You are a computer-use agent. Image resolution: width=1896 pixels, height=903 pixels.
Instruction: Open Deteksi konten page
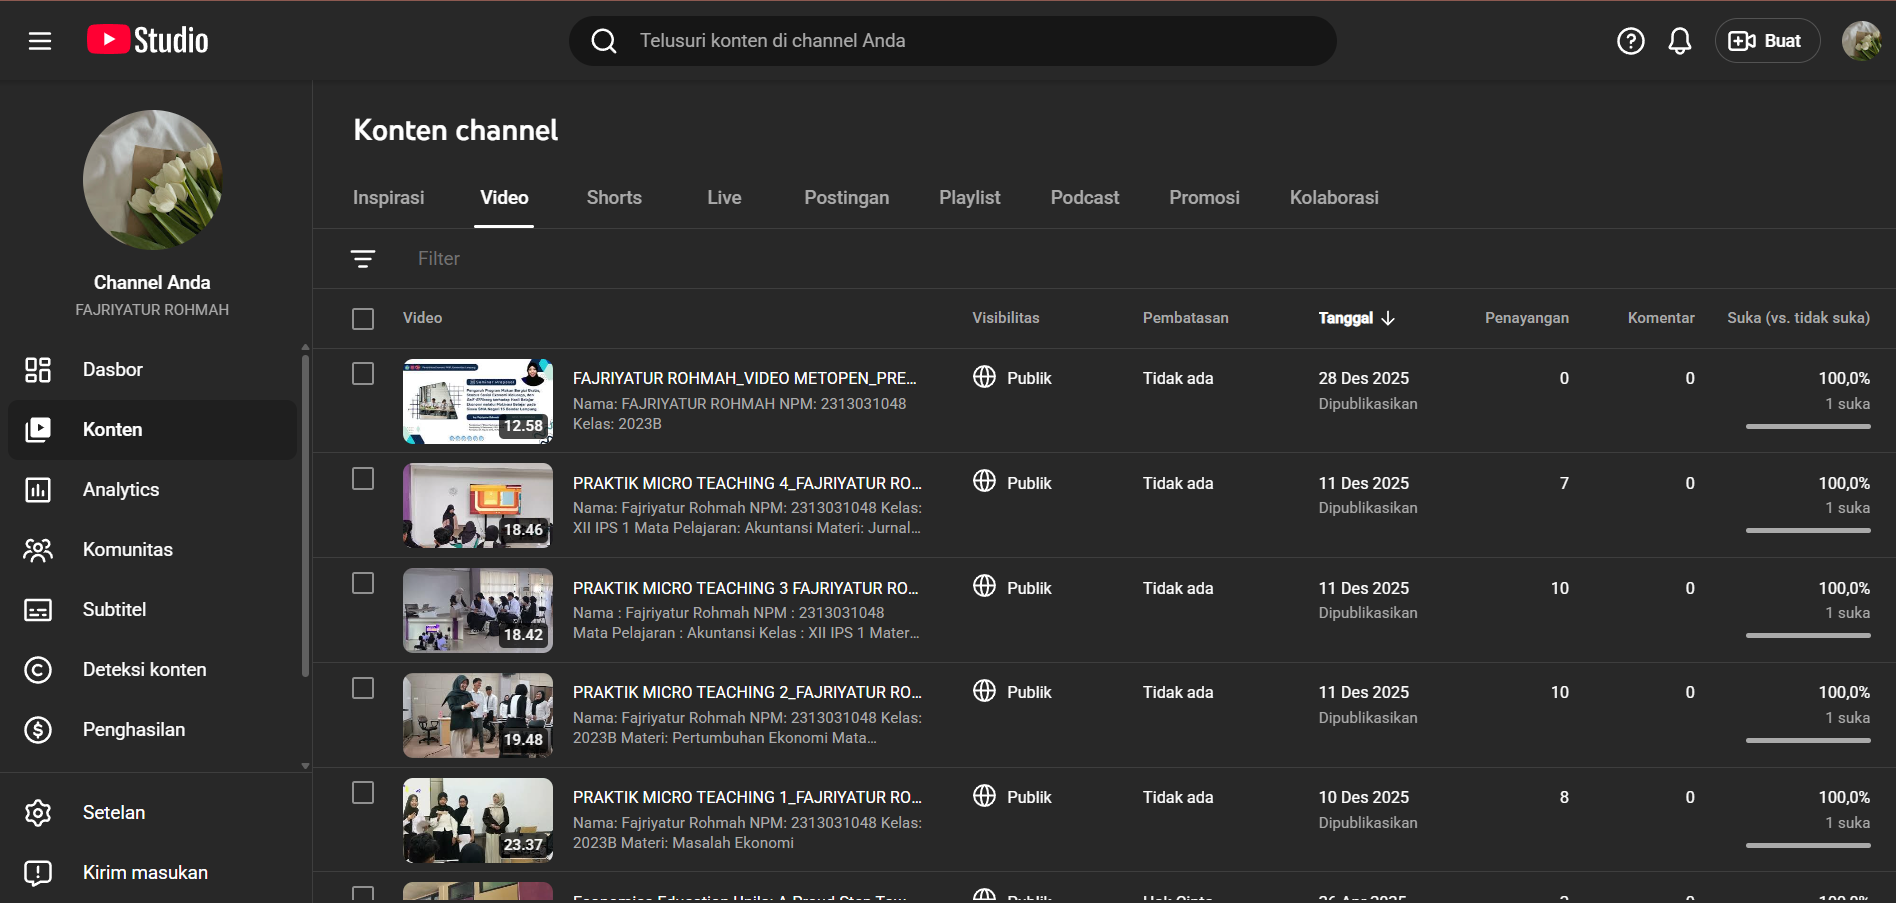pyautogui.click(x=144, y=670)
